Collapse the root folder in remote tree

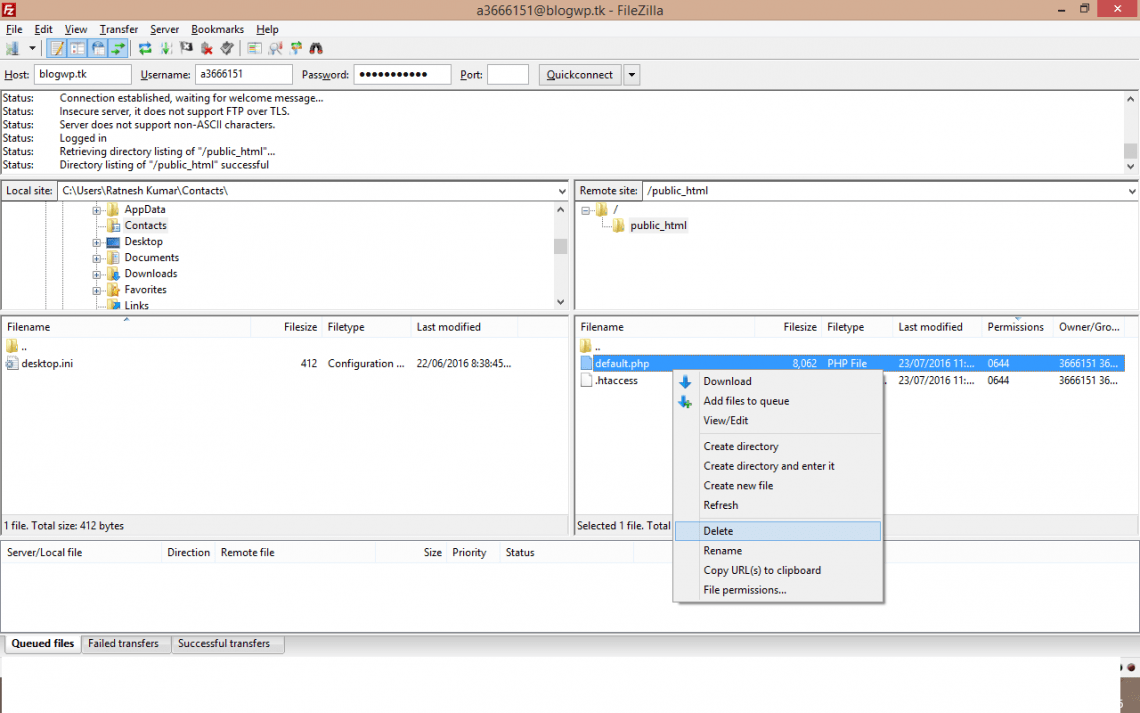coord(586,209)
